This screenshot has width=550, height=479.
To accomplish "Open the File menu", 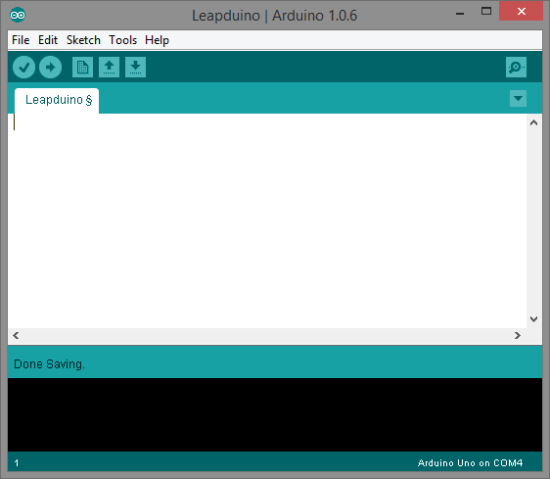I will coord(21,40).
